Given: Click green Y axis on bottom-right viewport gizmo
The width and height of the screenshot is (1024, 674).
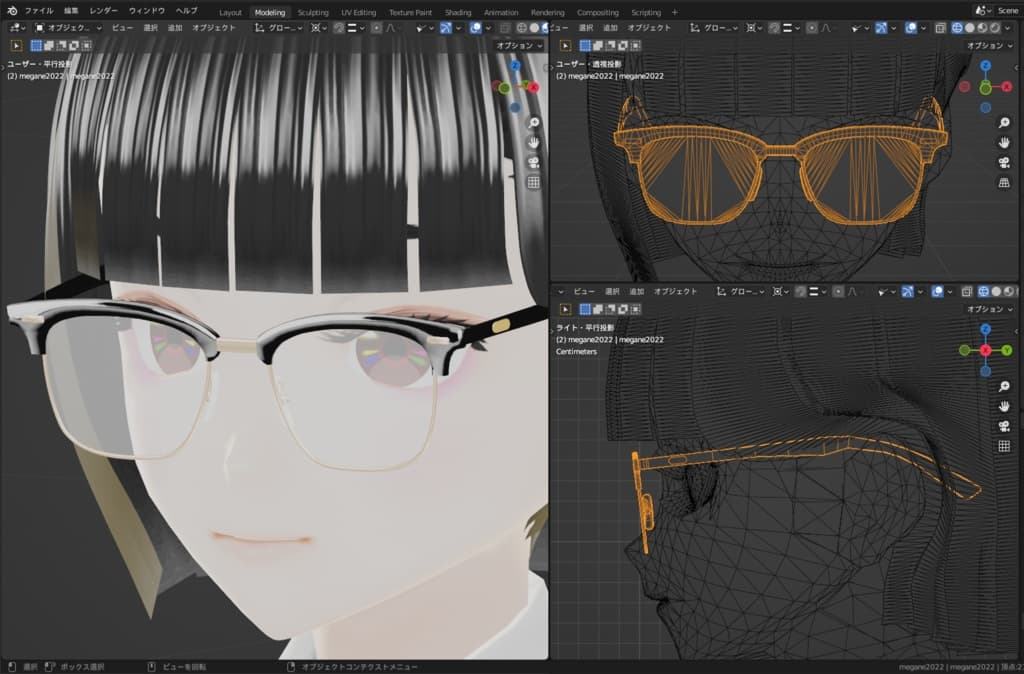Looking at the screenshot, I should [1006, 350].
